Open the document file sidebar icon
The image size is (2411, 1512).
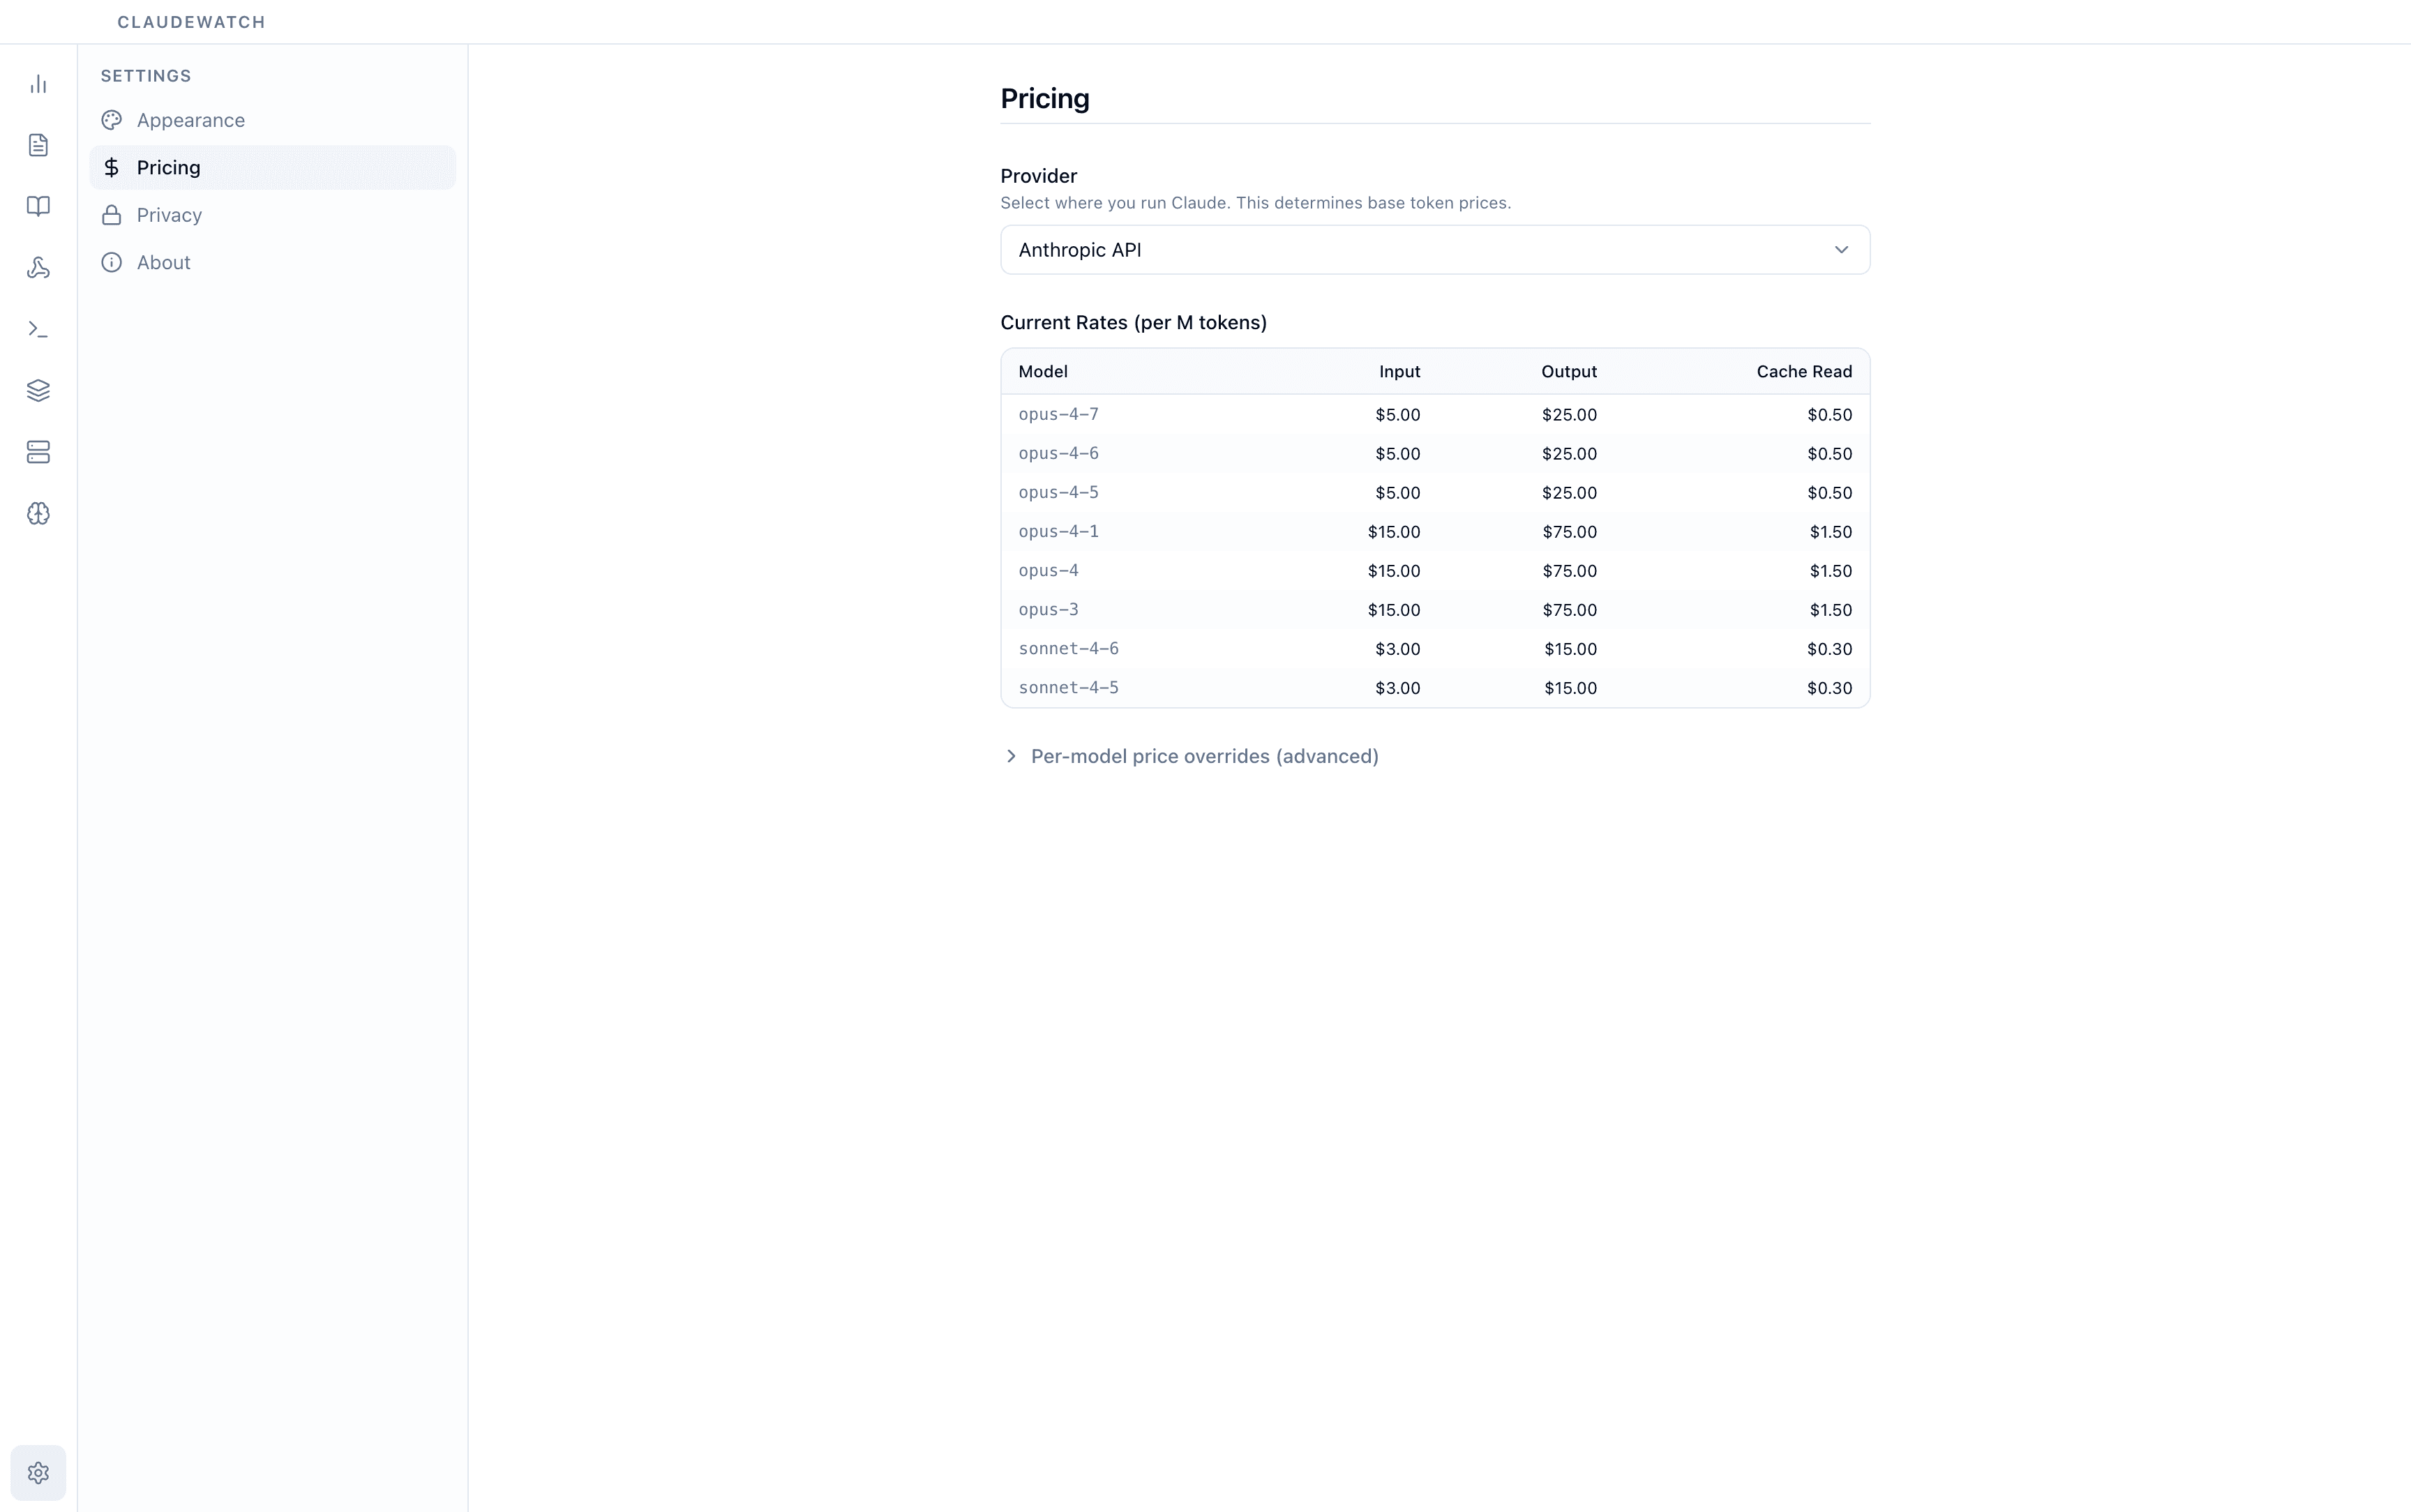[x=38, y=145]
